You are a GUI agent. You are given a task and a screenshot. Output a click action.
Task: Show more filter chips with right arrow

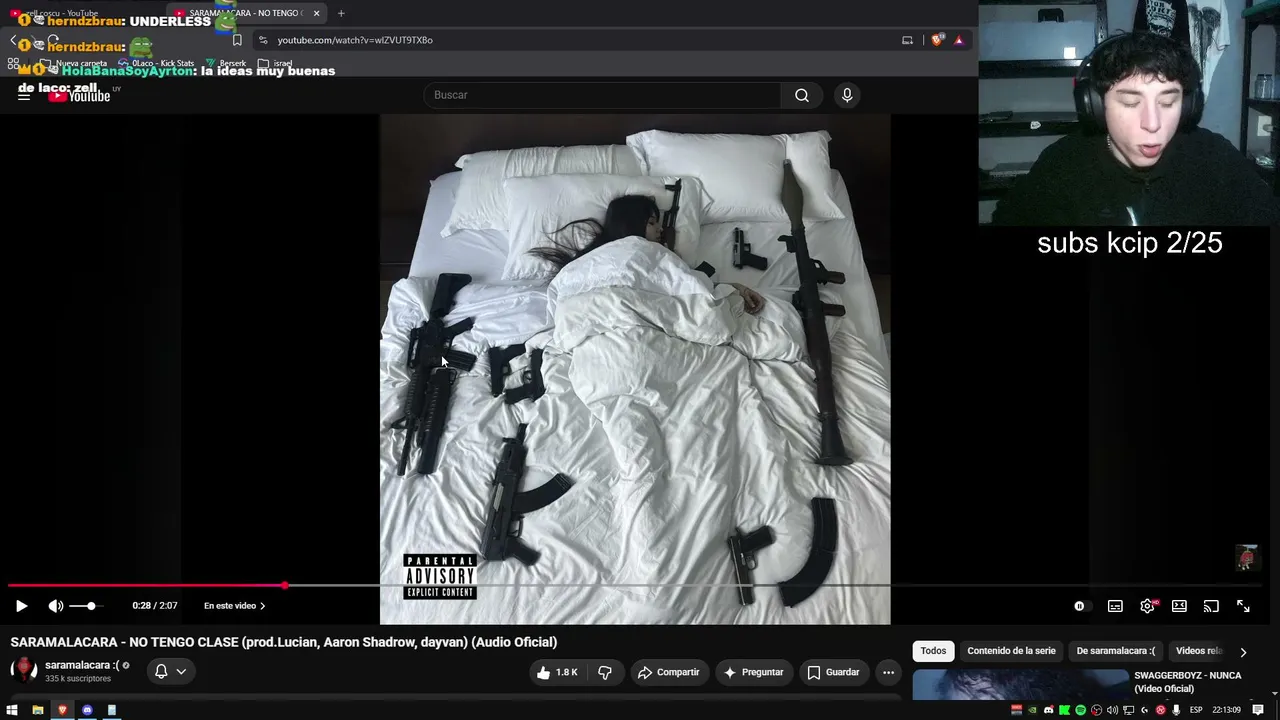(x=1243, y=651)
